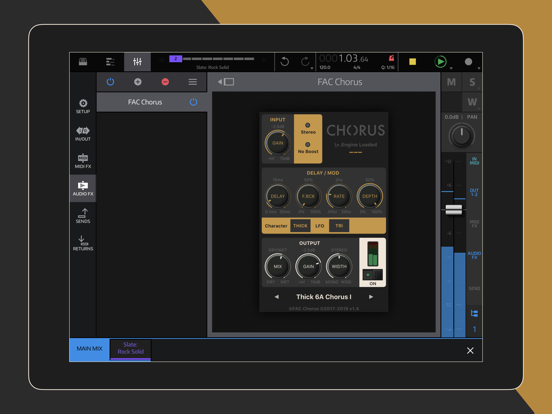Viewport: 552px width, 414px height.
Task: Click the purple marker 2 in overview bar
Action: pyautogui.click(x=175, y=59)
